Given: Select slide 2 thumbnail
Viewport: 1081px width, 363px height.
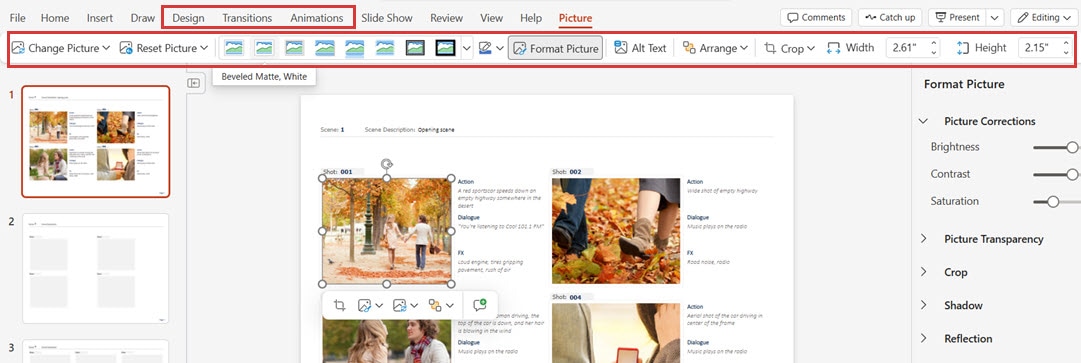Looking at the screenshot, I should pos(96,268).
